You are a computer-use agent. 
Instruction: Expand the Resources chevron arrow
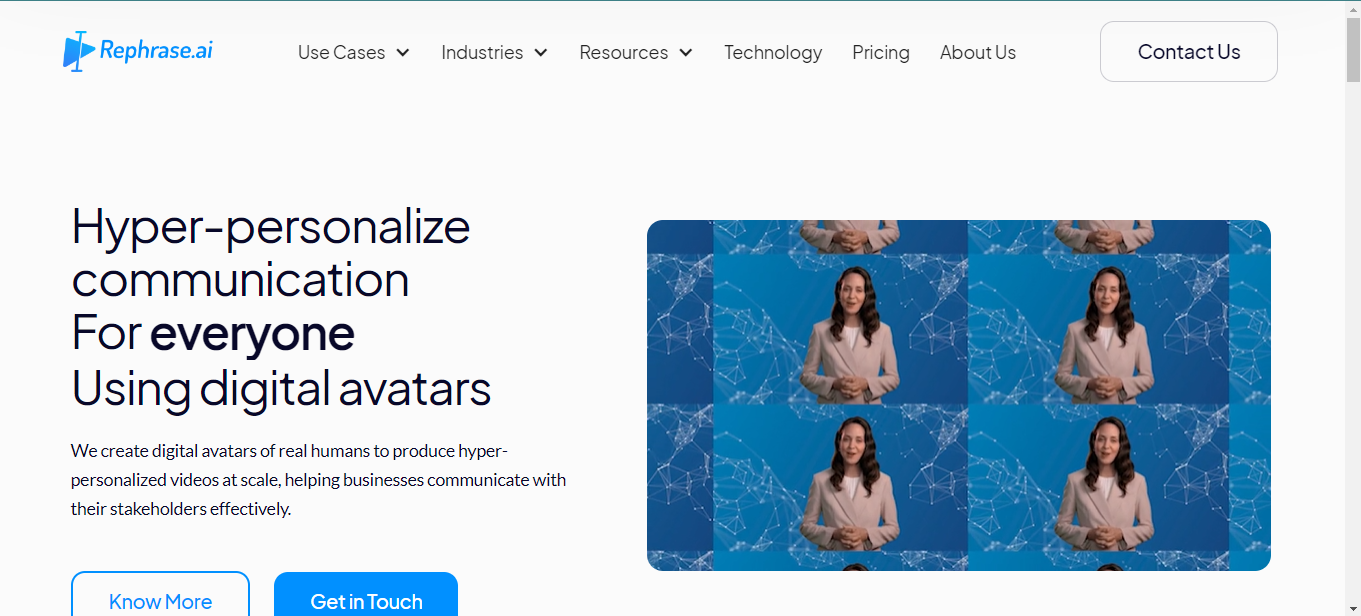click(686, 53)
